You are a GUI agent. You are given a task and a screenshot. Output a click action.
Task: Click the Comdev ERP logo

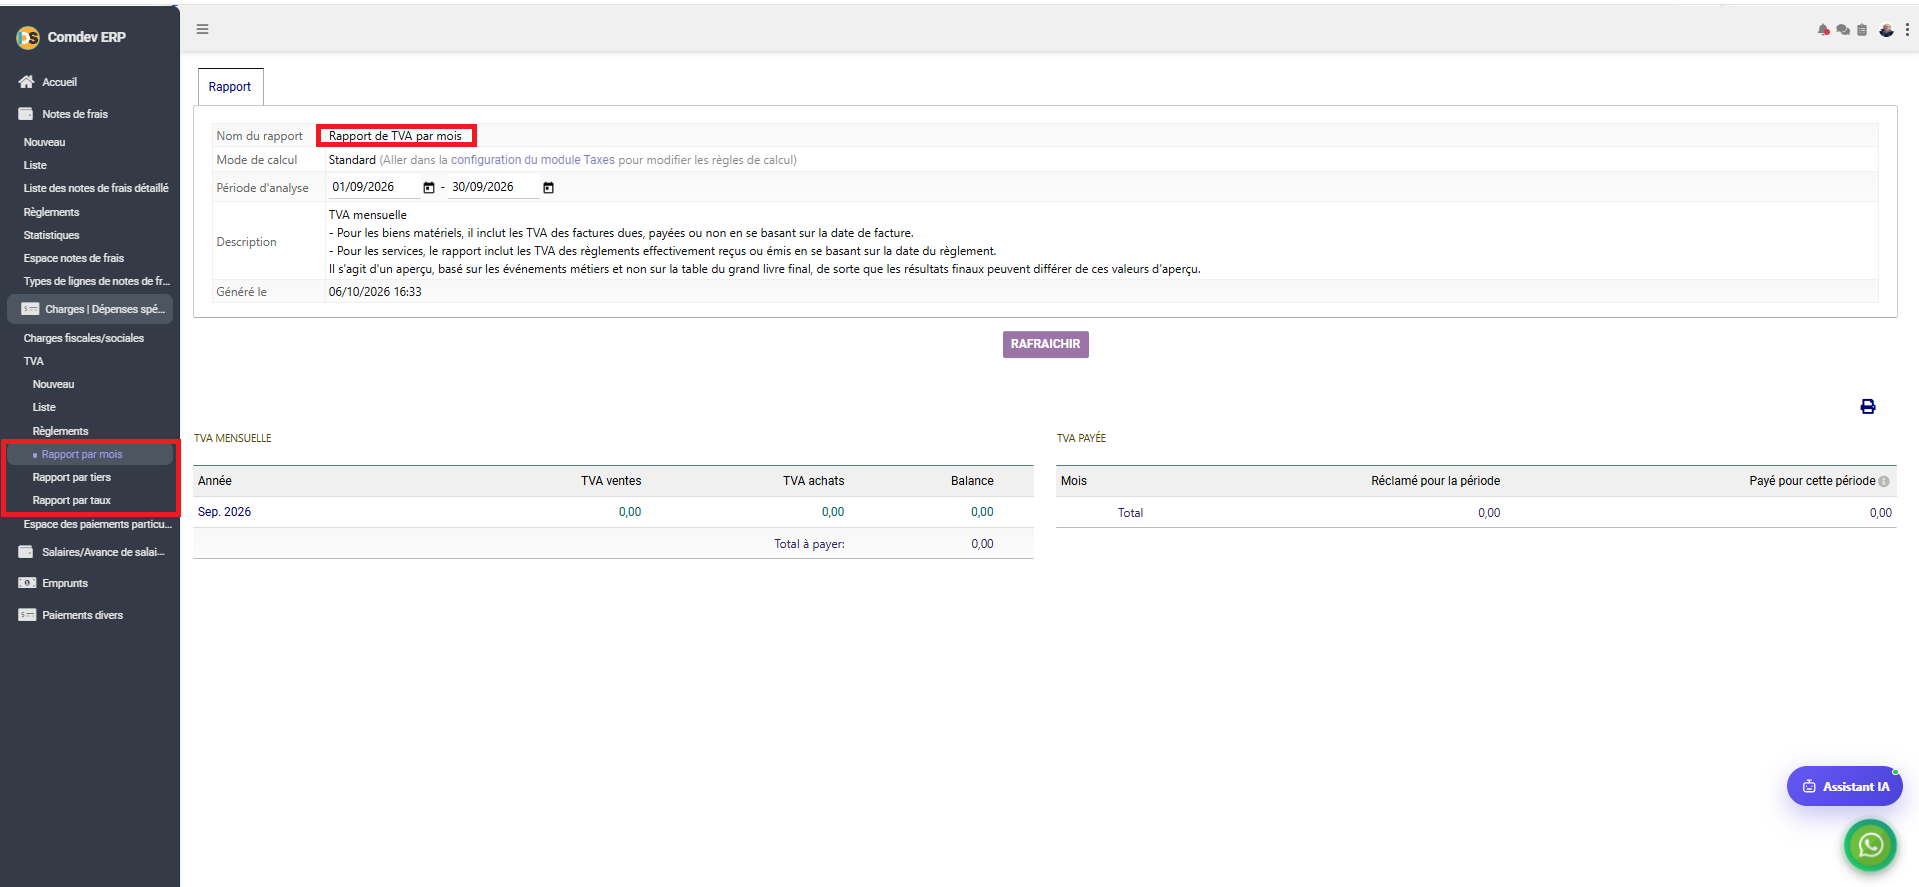tap(28, 38)
